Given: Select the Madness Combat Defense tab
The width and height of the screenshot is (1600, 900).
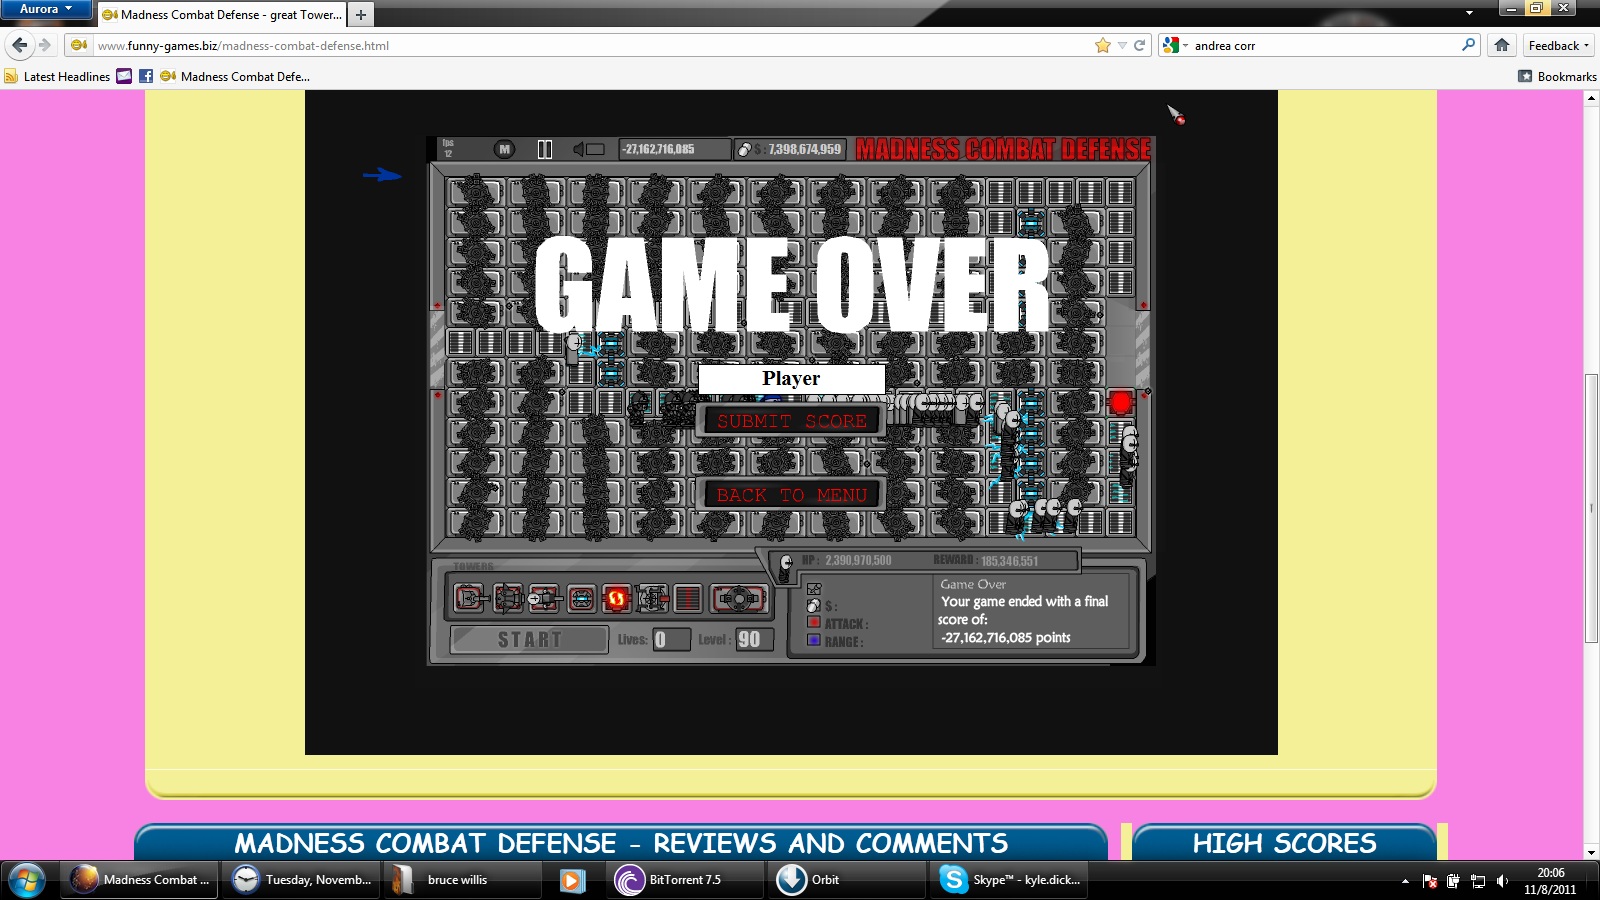Looking at the screenshot, I should [x=222, y=15].
